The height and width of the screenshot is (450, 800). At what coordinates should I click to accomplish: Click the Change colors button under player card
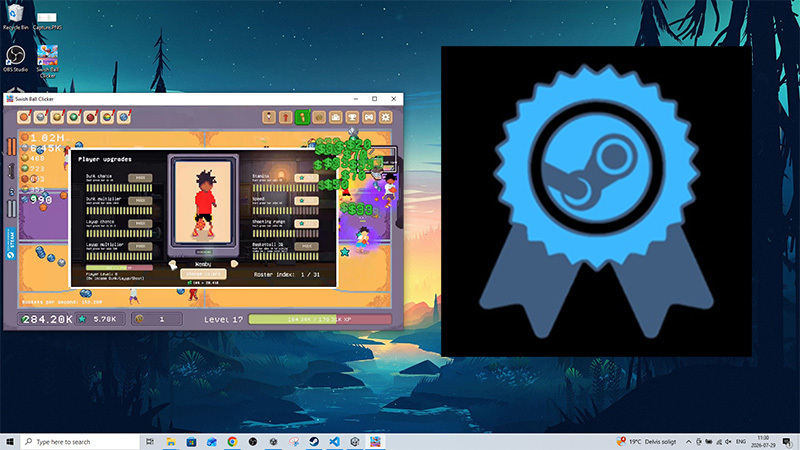point(203,274)
